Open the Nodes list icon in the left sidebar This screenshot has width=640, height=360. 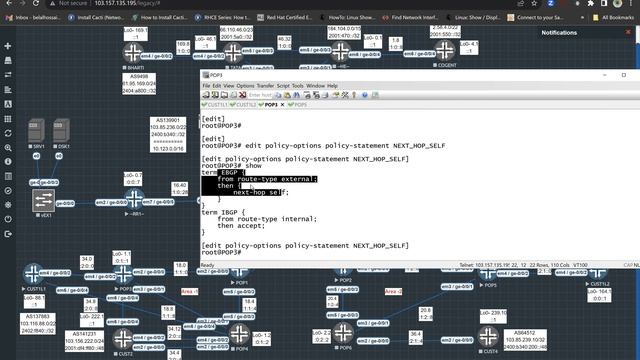point(8,60)
